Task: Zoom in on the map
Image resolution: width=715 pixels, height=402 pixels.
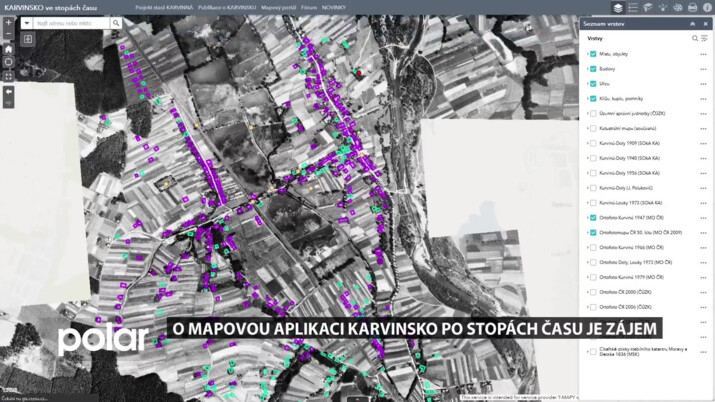Action: click(9, 21)
